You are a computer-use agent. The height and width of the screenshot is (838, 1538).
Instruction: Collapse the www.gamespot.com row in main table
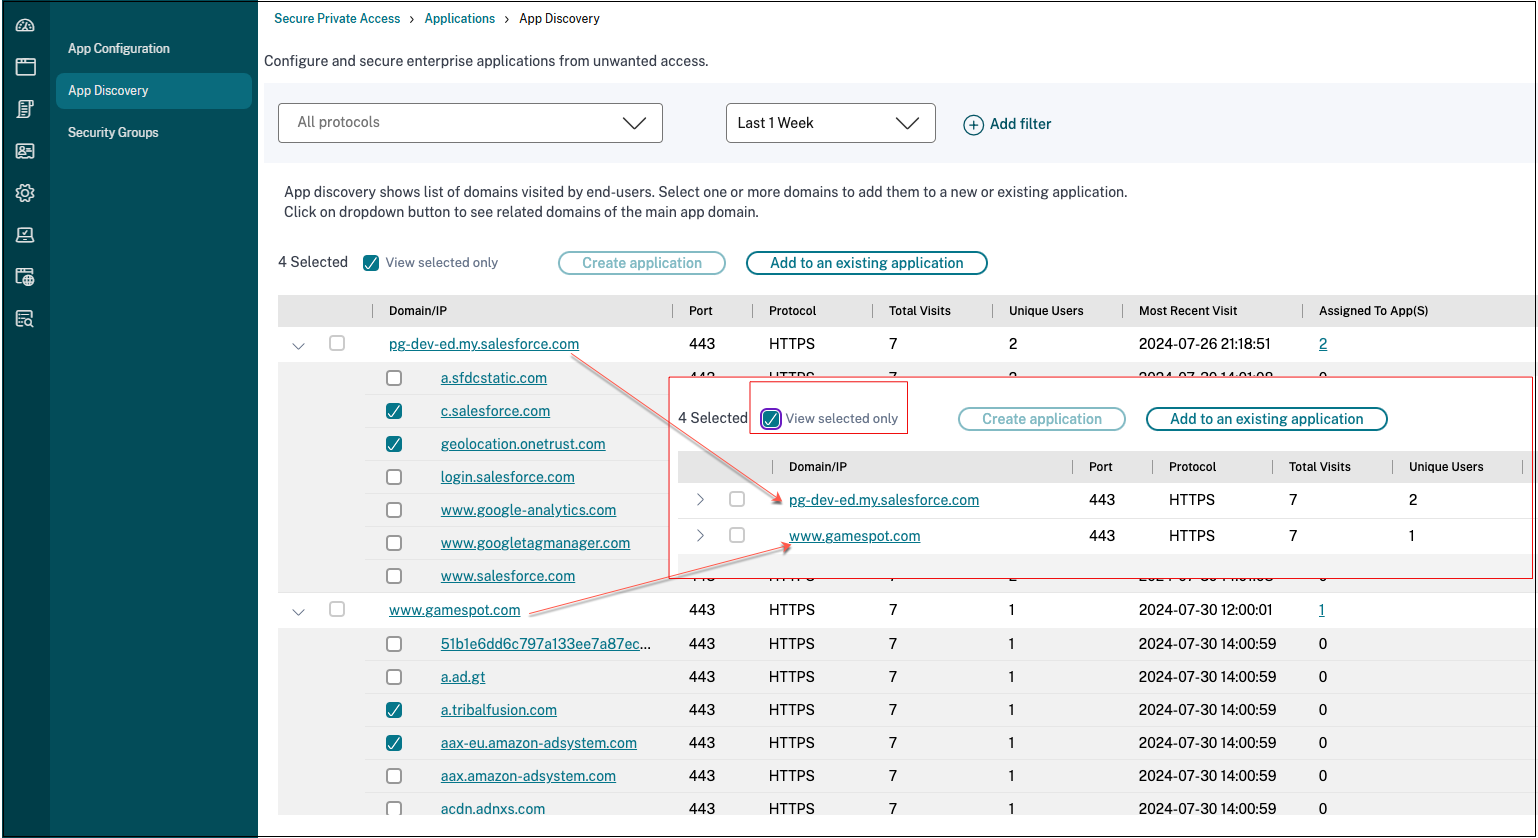pos(298,611)
